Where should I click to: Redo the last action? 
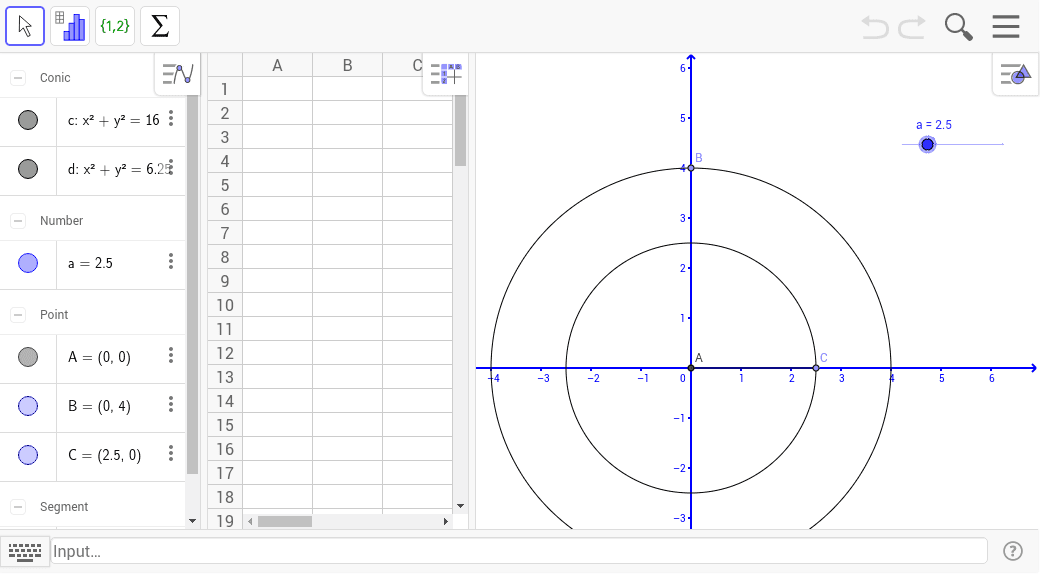[x=912, y=27]
